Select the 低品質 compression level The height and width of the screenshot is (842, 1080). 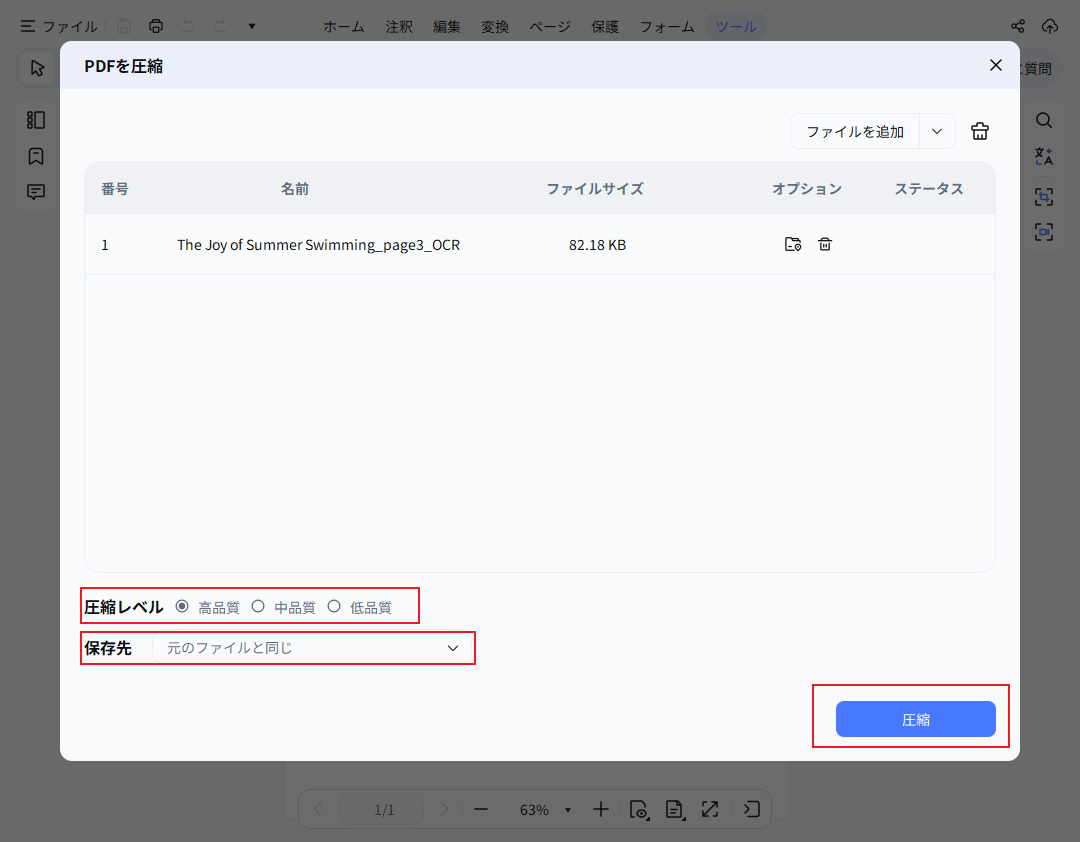point(334,605)
